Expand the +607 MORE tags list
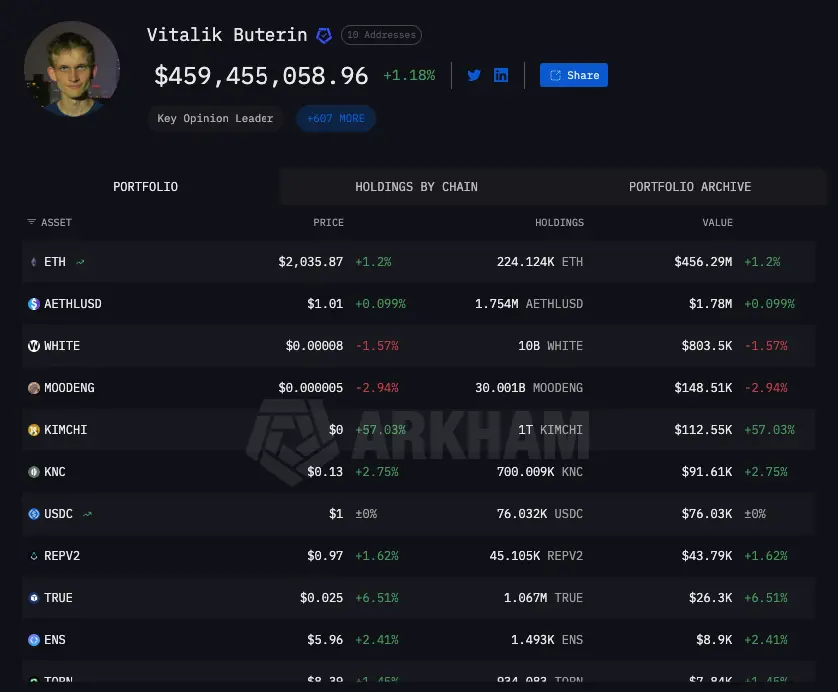Image resolution: width=838 pixels, height=692 pixels. [336, 118]
